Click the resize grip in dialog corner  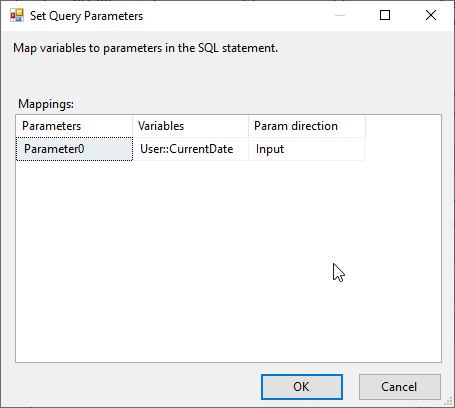(448, 401)
